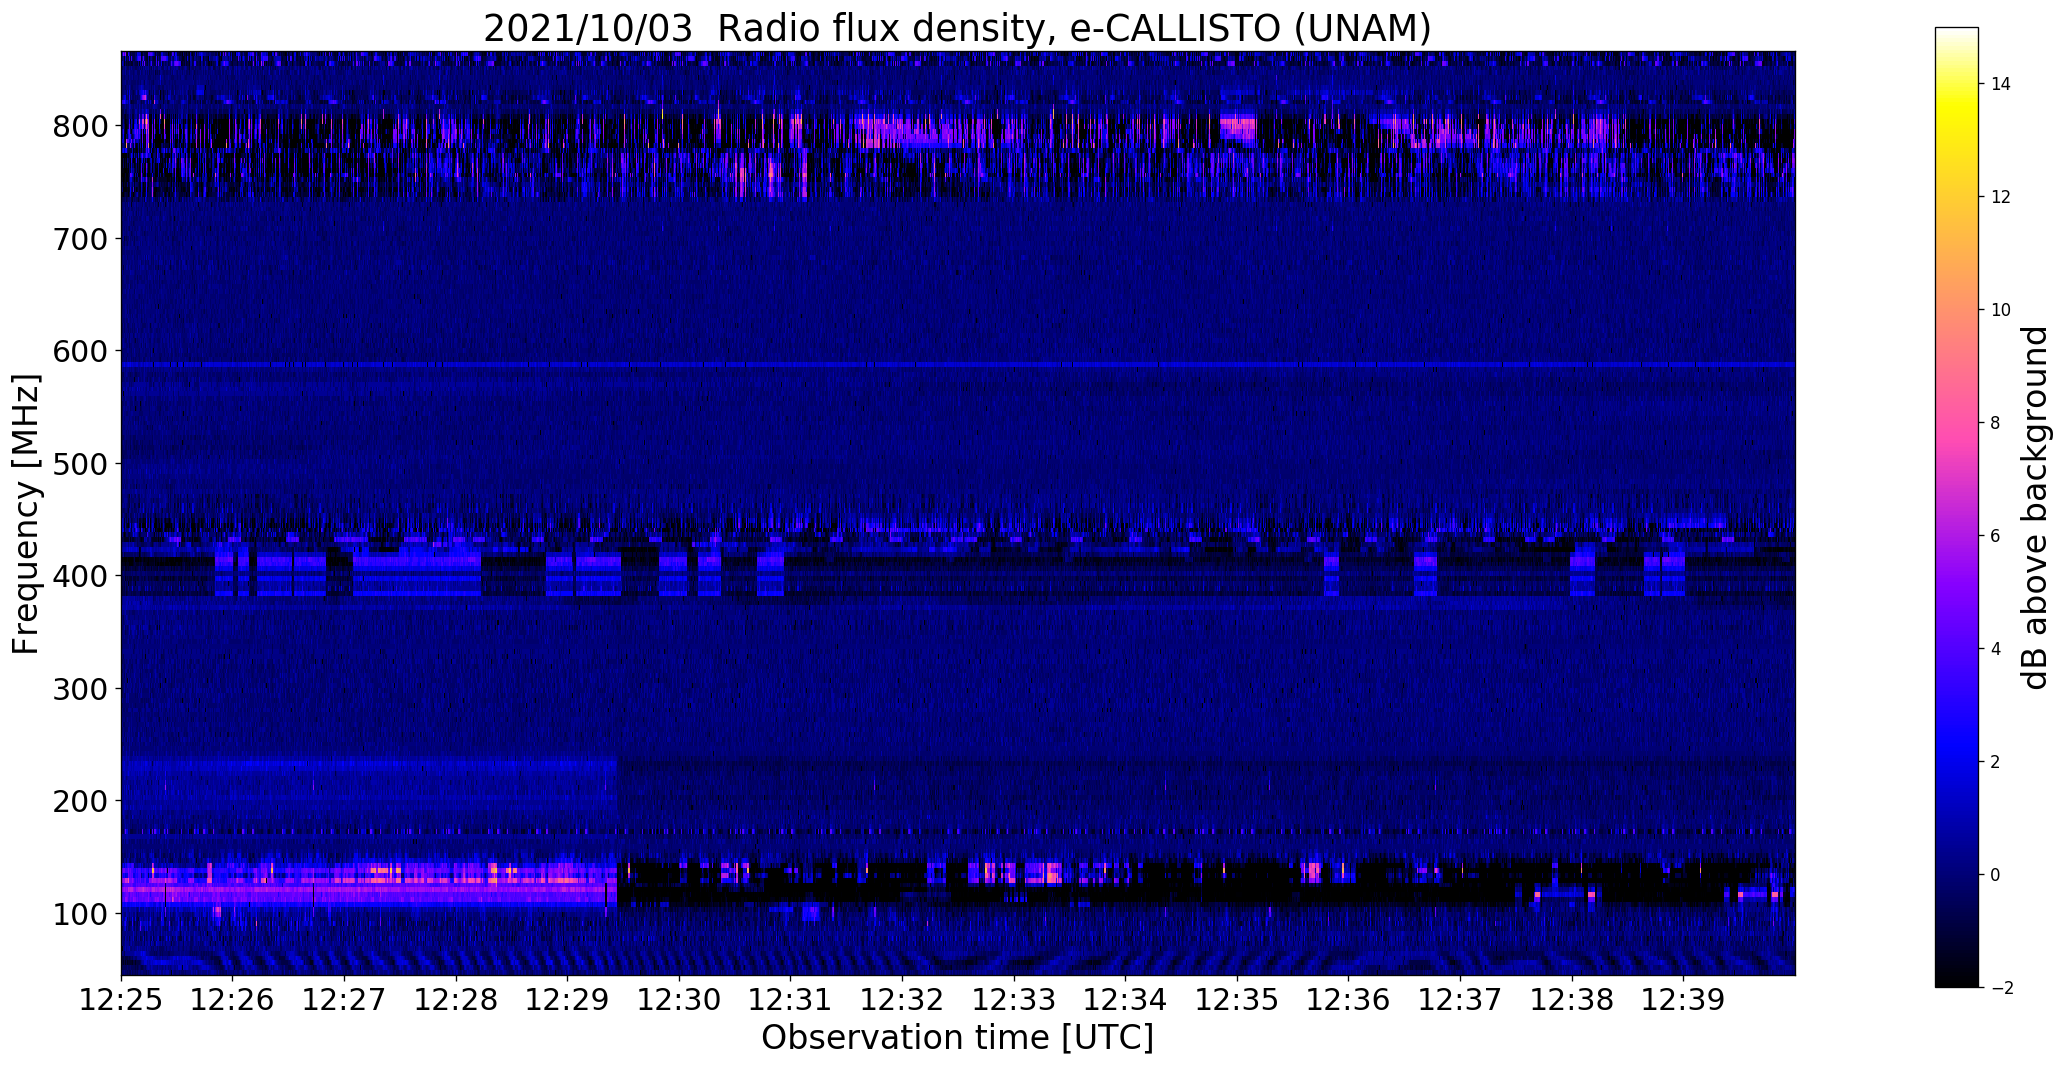Click the 12:28 time tick label
The image size is (2066, 1067).
coord(456,1000)
